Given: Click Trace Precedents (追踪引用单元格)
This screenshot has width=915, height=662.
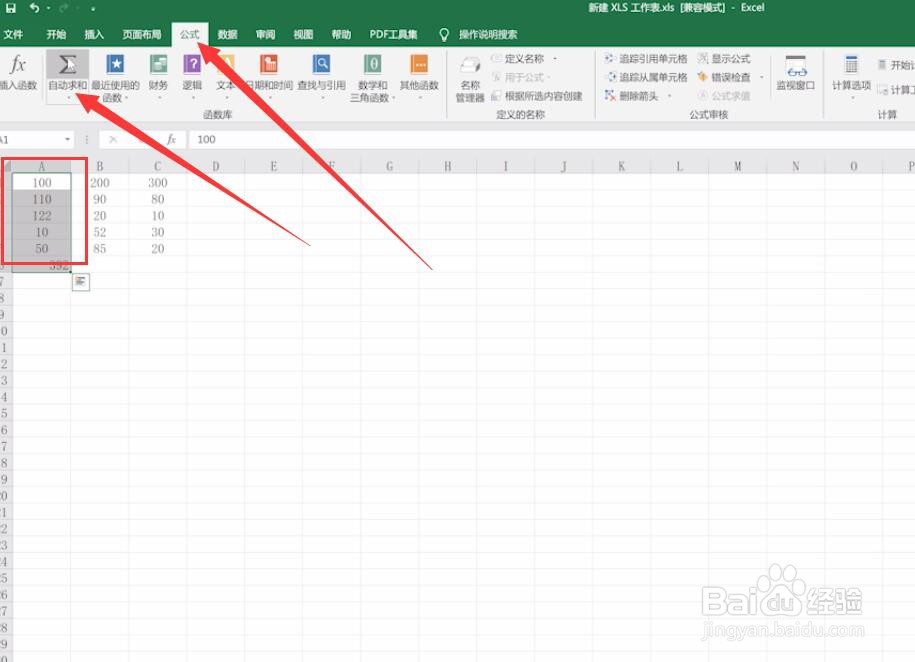Looking at the screenshot, I should (x=648, y=58).
